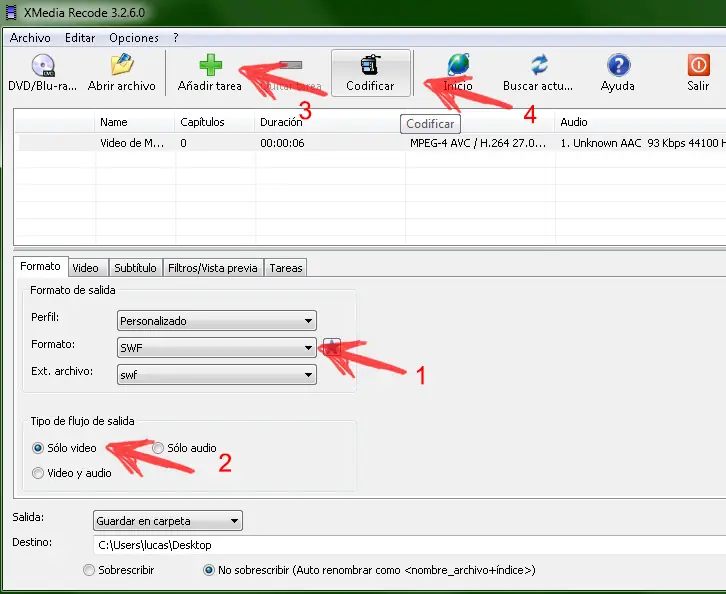The width and height of the screenshot is (726, 594).
Task: Open Ayuda help icon
Action: point(618,64)
